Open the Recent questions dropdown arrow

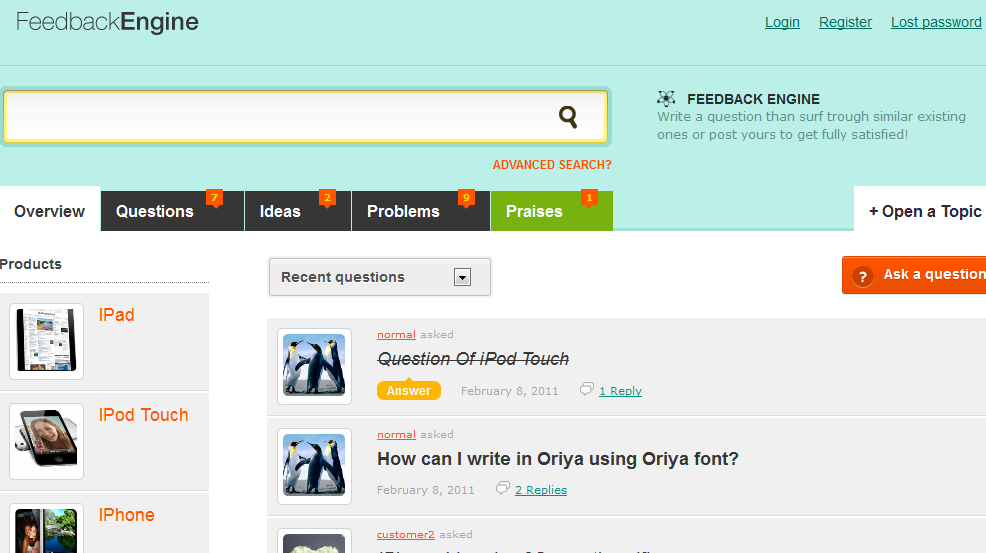(x=462, y=277)
